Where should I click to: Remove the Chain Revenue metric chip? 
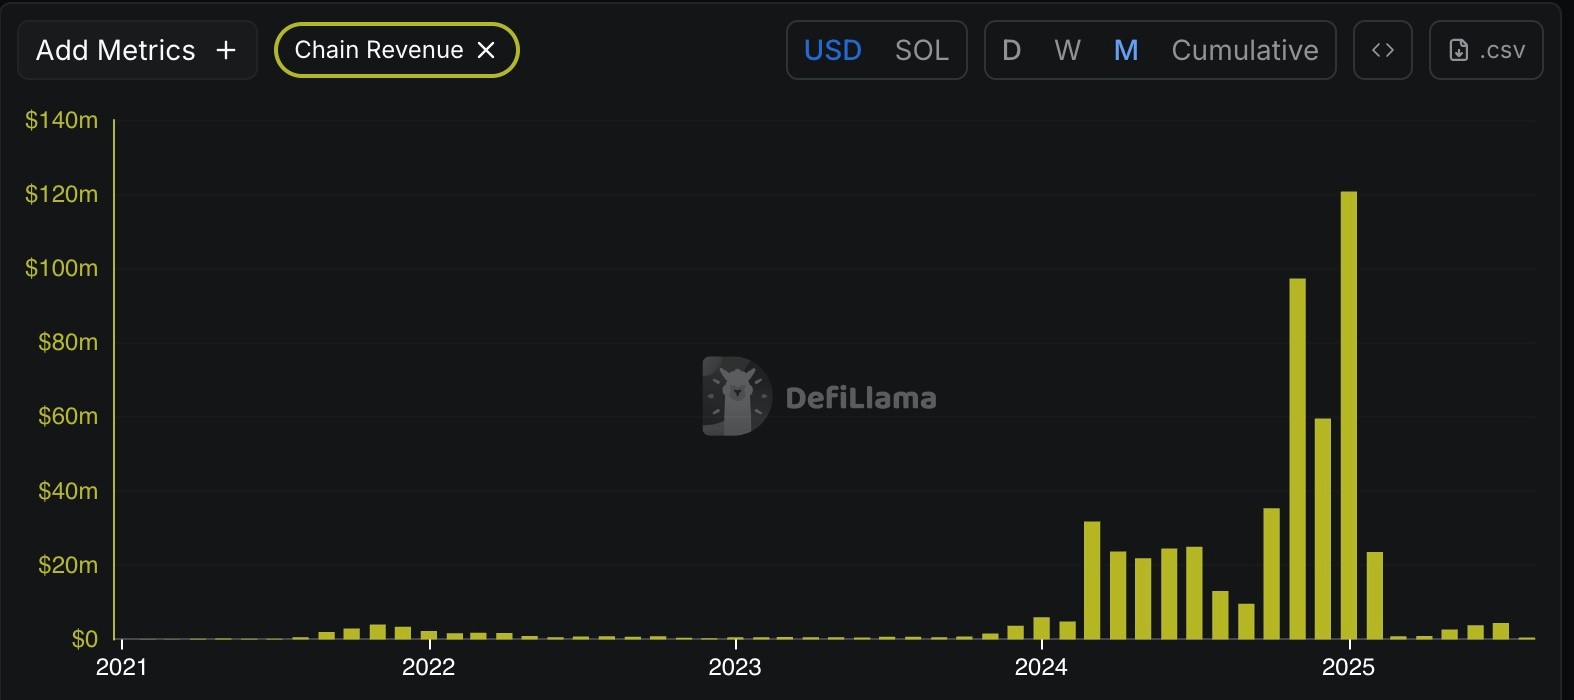[x=486, y=50]
